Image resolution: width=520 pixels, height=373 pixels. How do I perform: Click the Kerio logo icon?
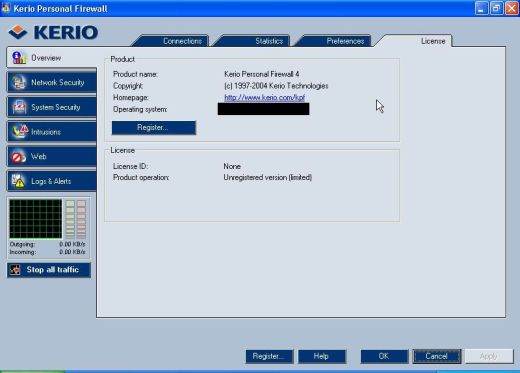click(18, 32)
